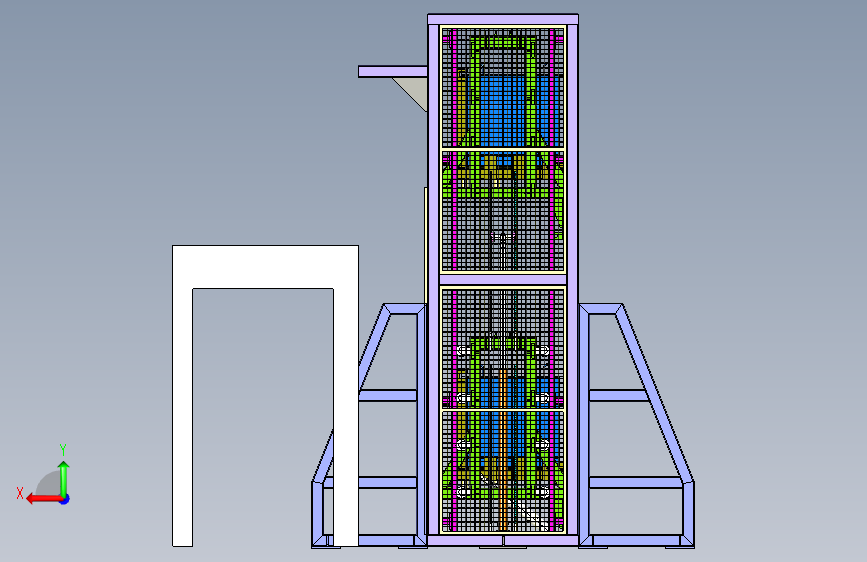This screenshot has width=867, height=562.
Task: Click the 'Y' axis label
Action: (63, 450)
